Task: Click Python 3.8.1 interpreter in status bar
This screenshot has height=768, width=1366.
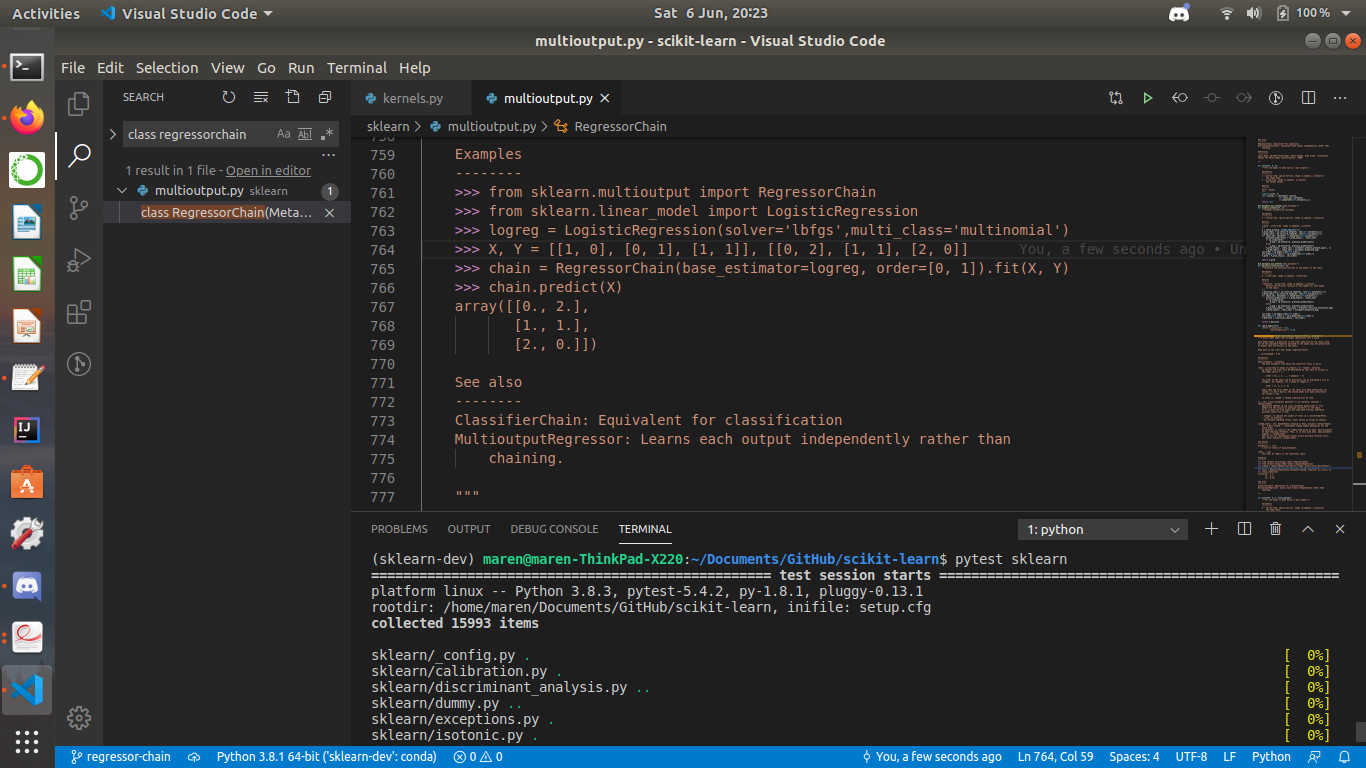Action: [x=327, y=757]
